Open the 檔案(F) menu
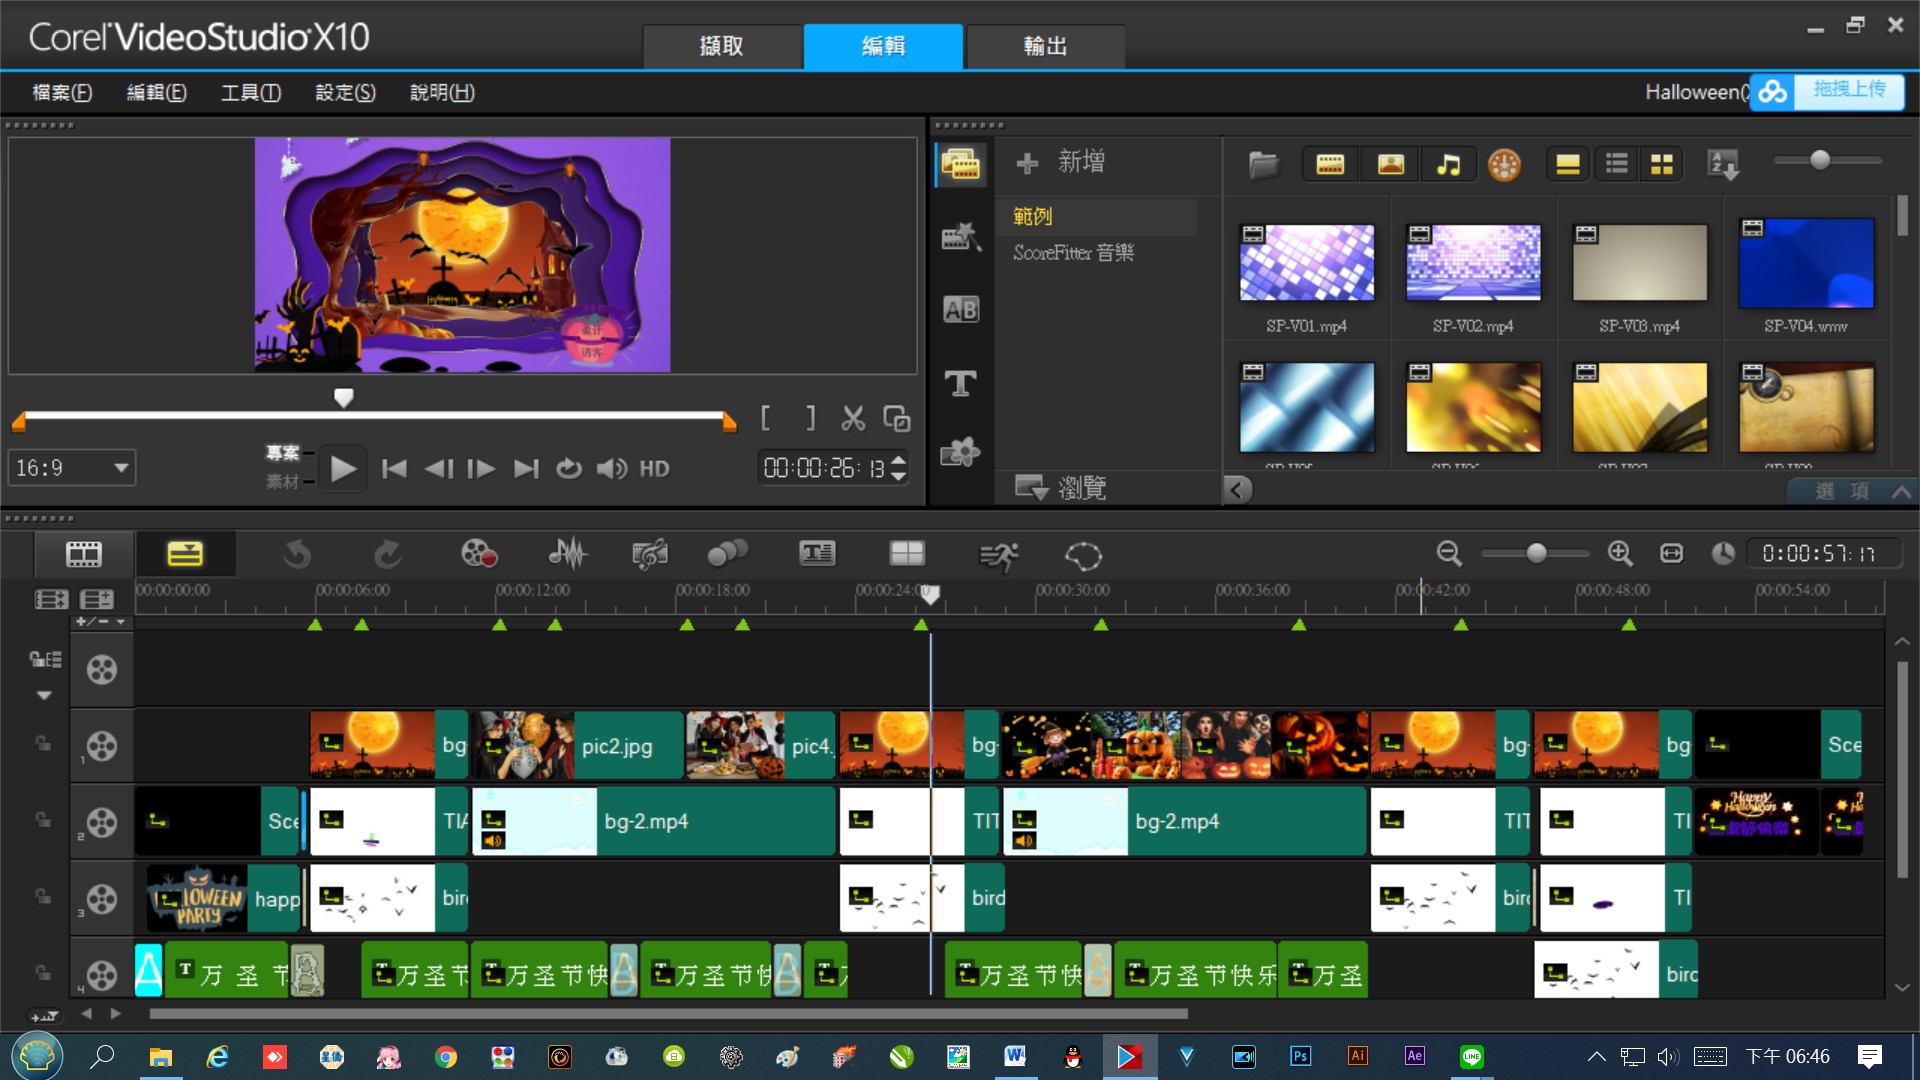This screenshot has width=1920, height=1080. [62, 92]
